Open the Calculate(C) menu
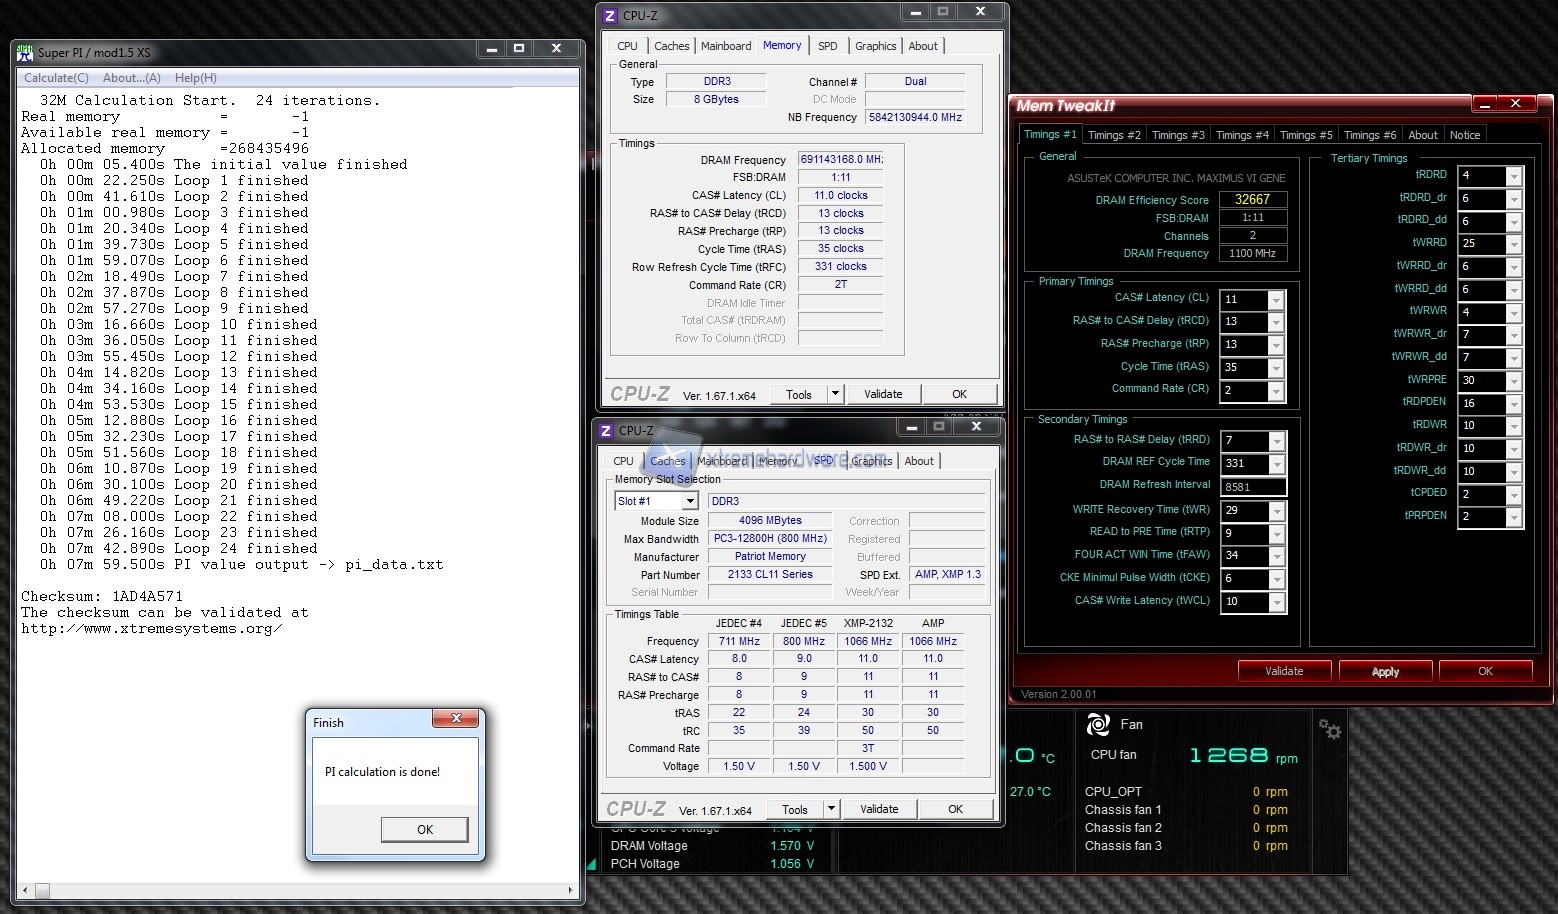This screenshot has width=1558, height=914. point(56,78)
